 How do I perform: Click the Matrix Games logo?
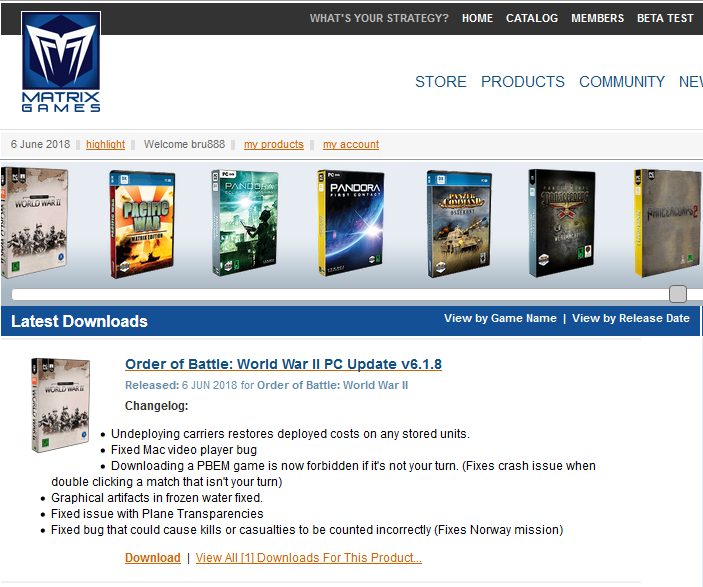pyautogui.click(x=61, y=63)
